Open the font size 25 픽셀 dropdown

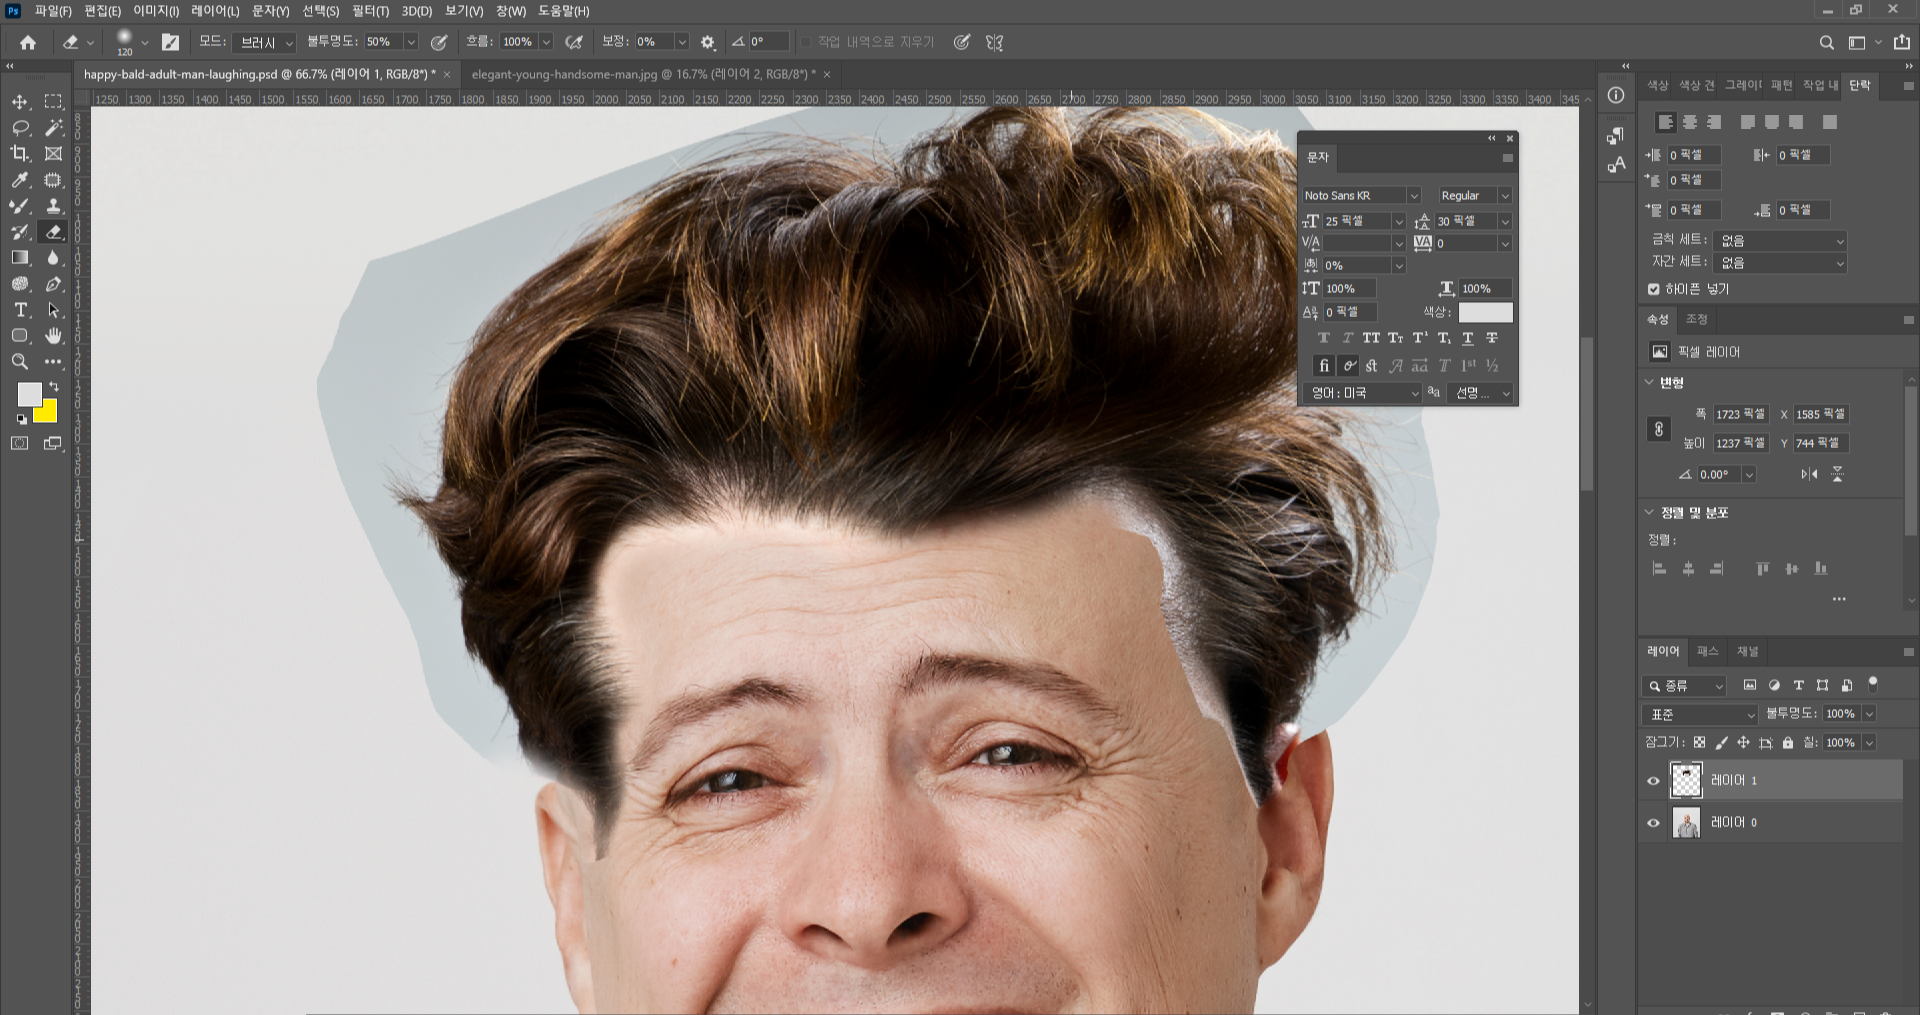pos(1398,222)
